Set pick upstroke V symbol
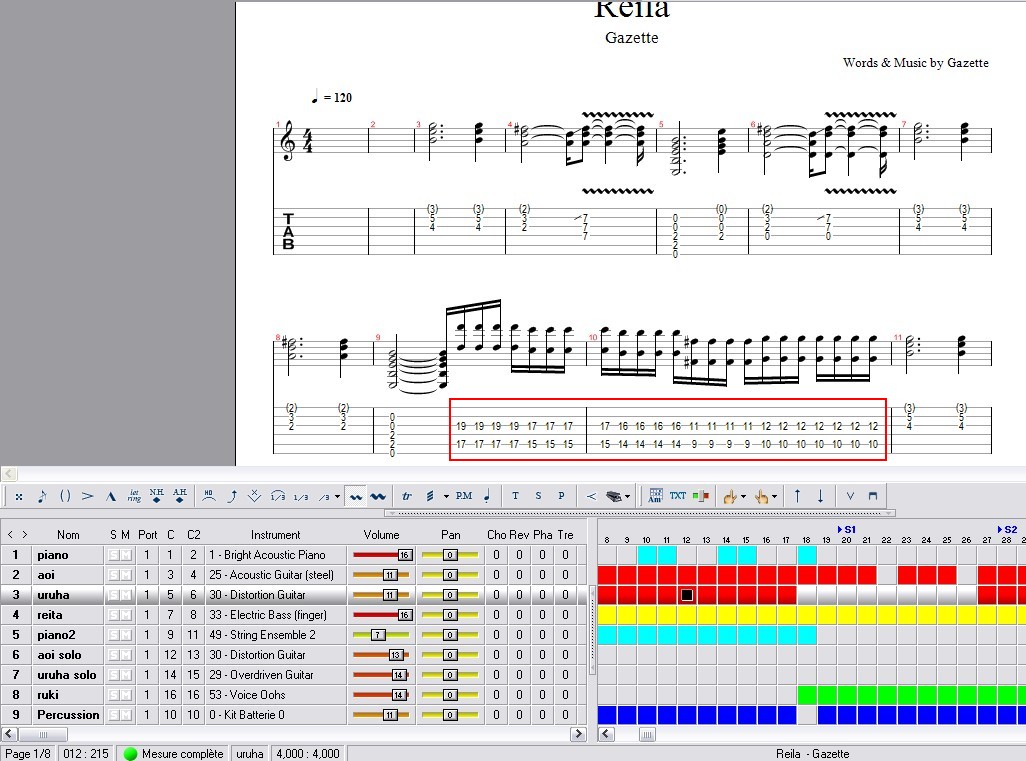 click(850, 496)
